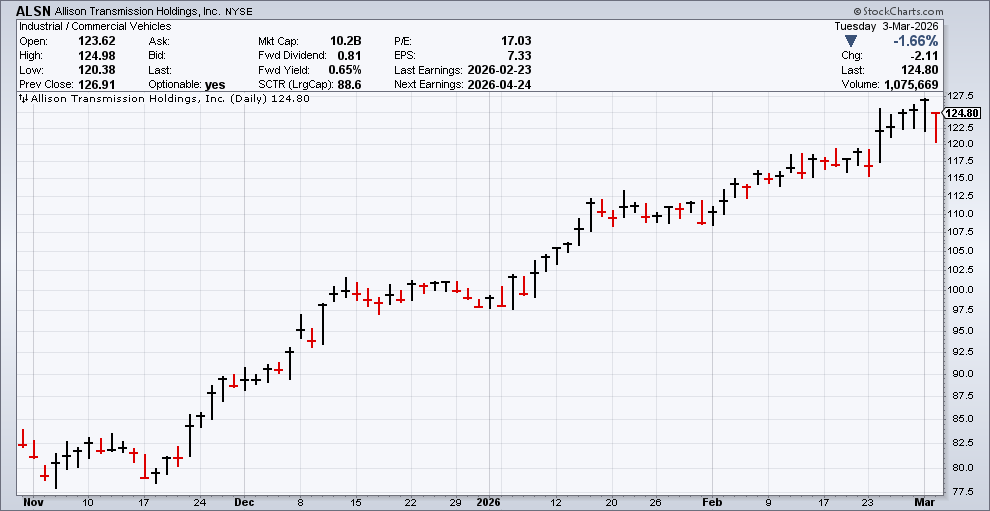The image size is (990, 511).
Task: Click the Nov label on date axis
Action: pos(32,502)
